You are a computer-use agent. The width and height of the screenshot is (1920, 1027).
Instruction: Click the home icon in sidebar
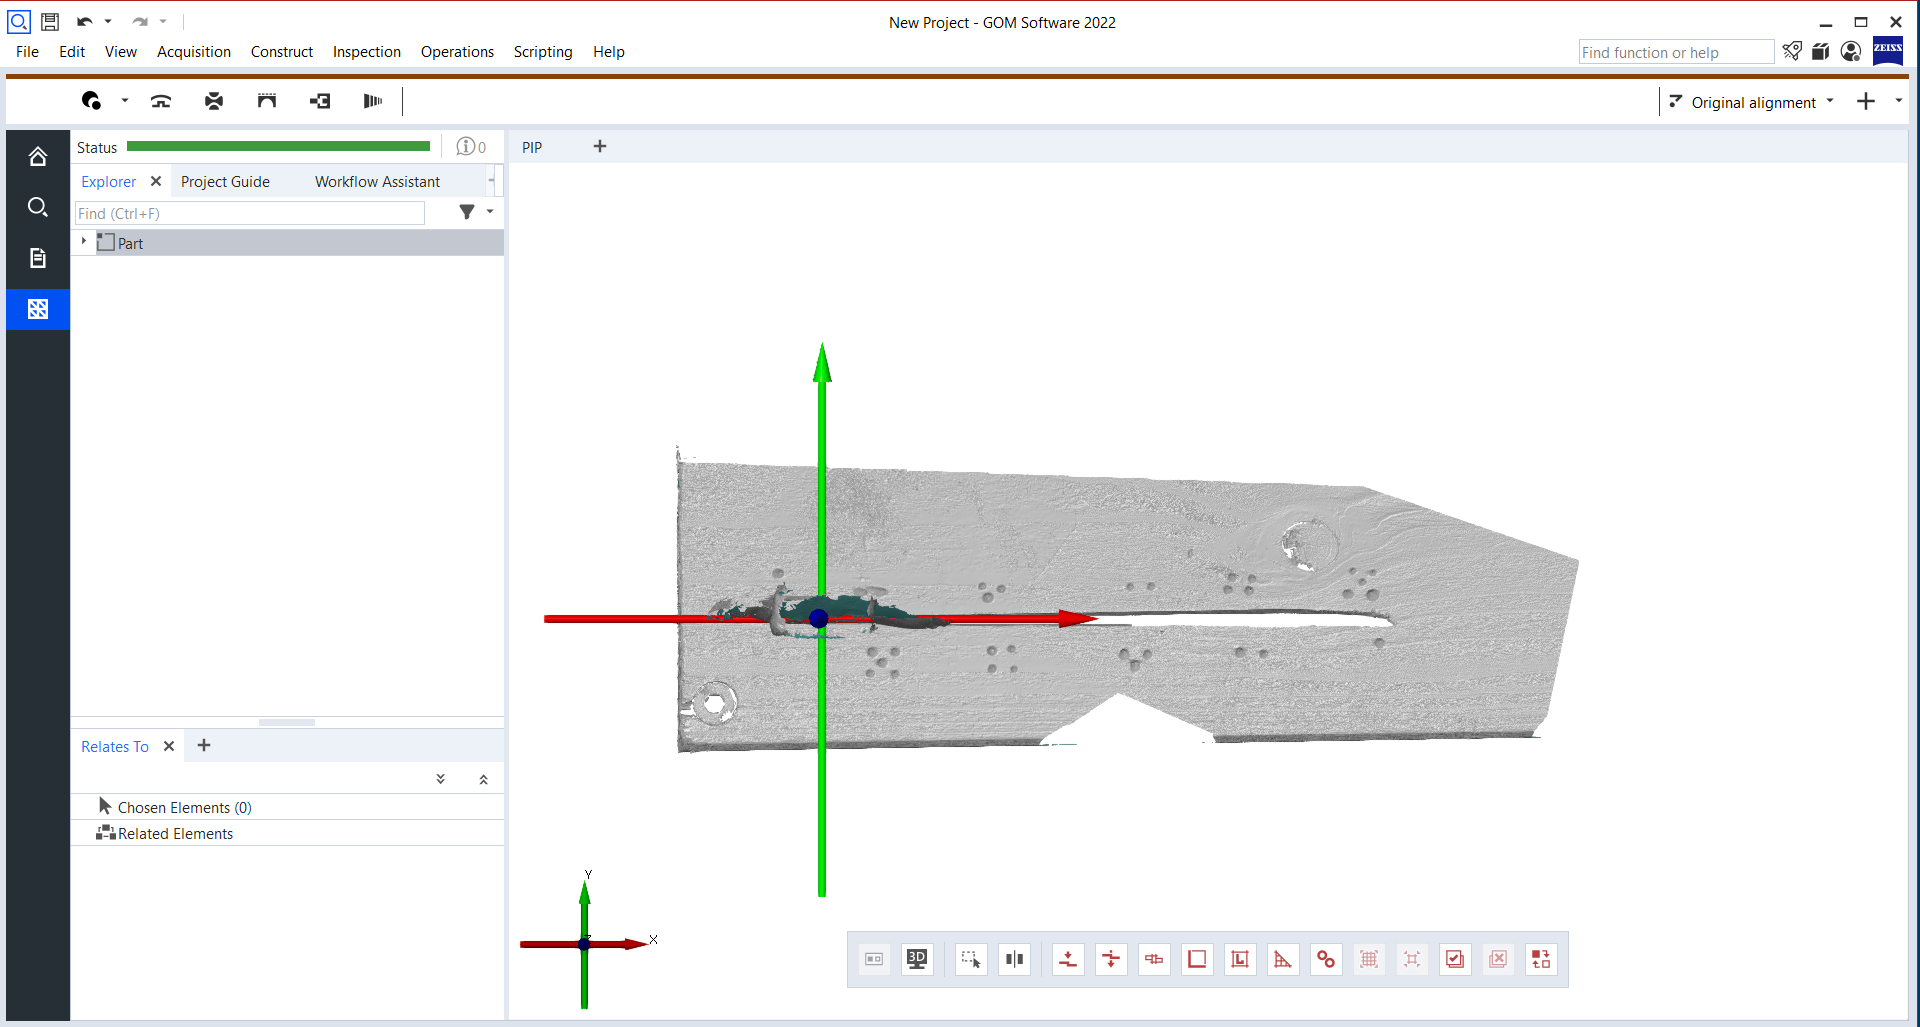pos(38,156)
